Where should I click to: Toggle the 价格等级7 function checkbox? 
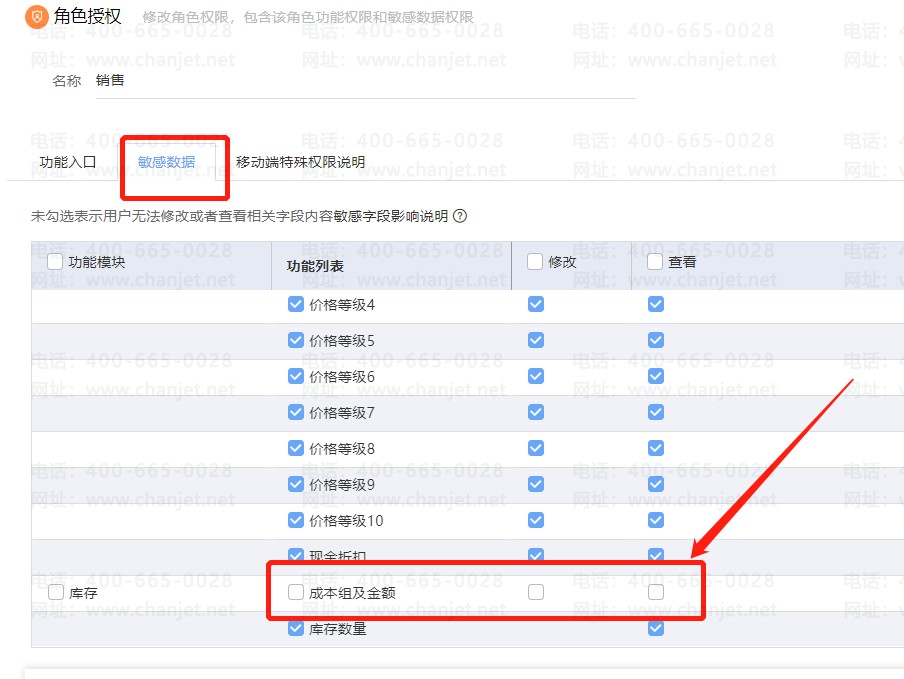click(x=296, y=412)
